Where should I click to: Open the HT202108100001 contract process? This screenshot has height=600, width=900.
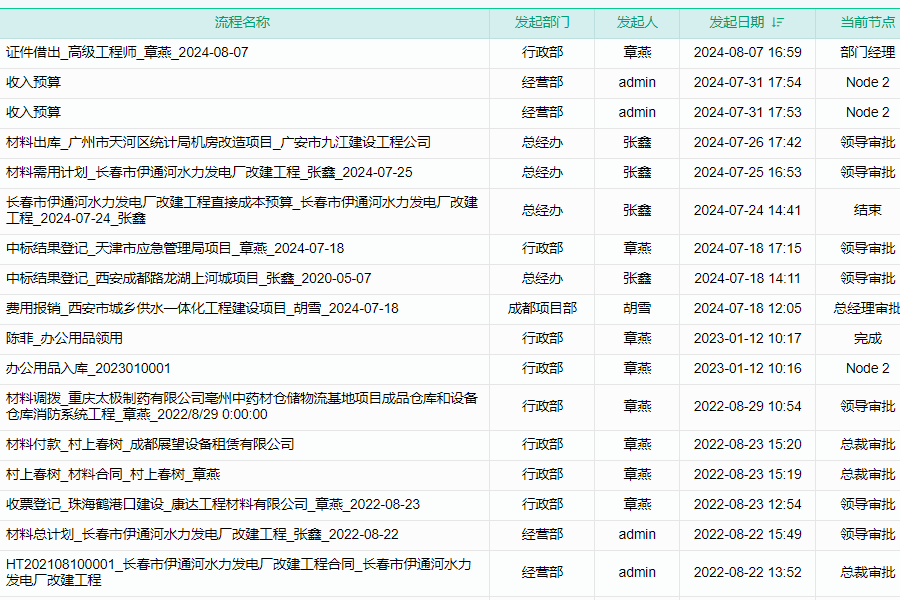click(238, 572)
